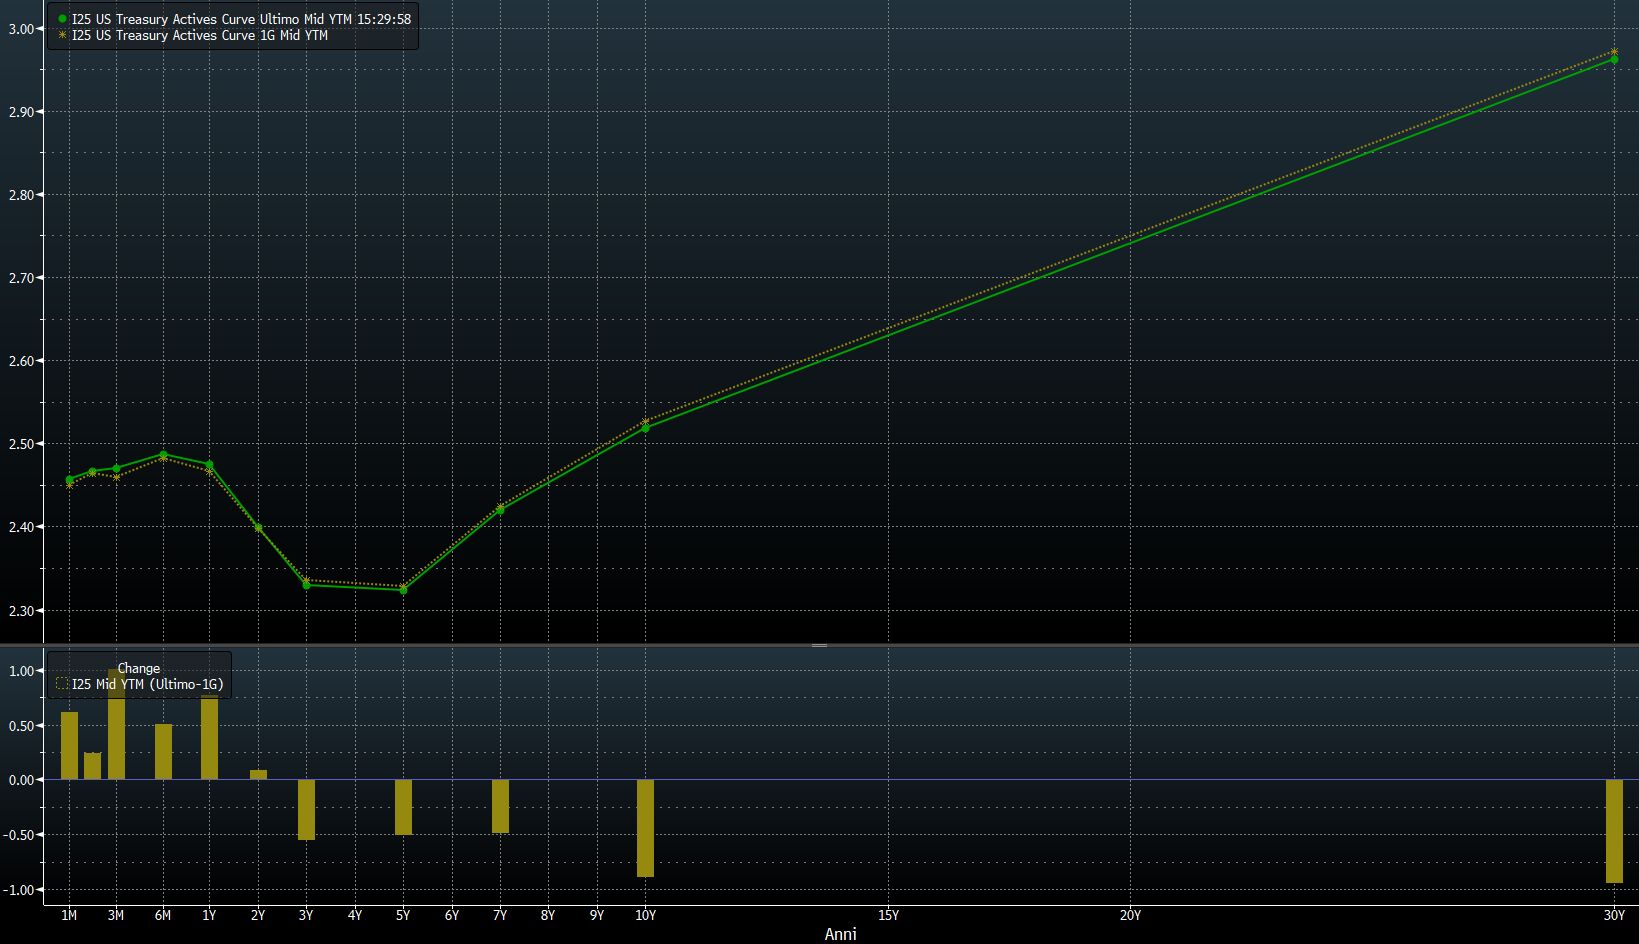
Task: Click the curve data point at 5Y
Action: 403,590
